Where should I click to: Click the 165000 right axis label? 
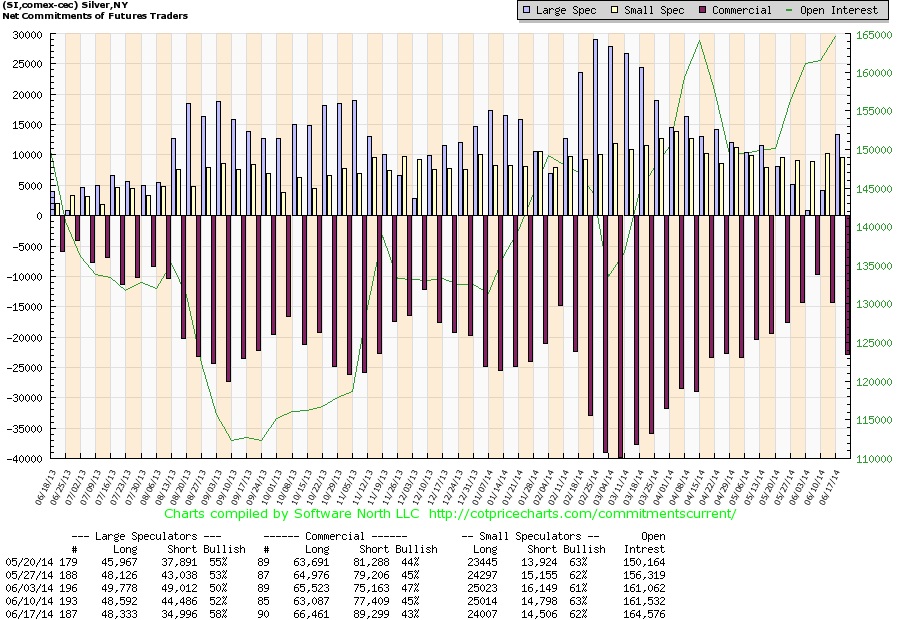coord(874,35)
